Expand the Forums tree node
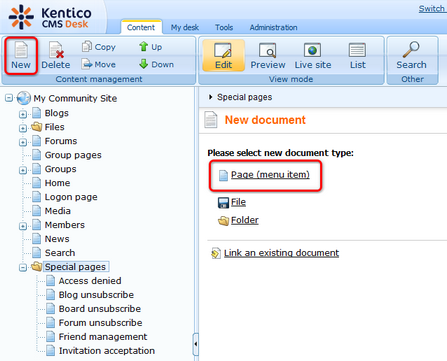Viewport: 447px width, 361px height. click(23, 142)
